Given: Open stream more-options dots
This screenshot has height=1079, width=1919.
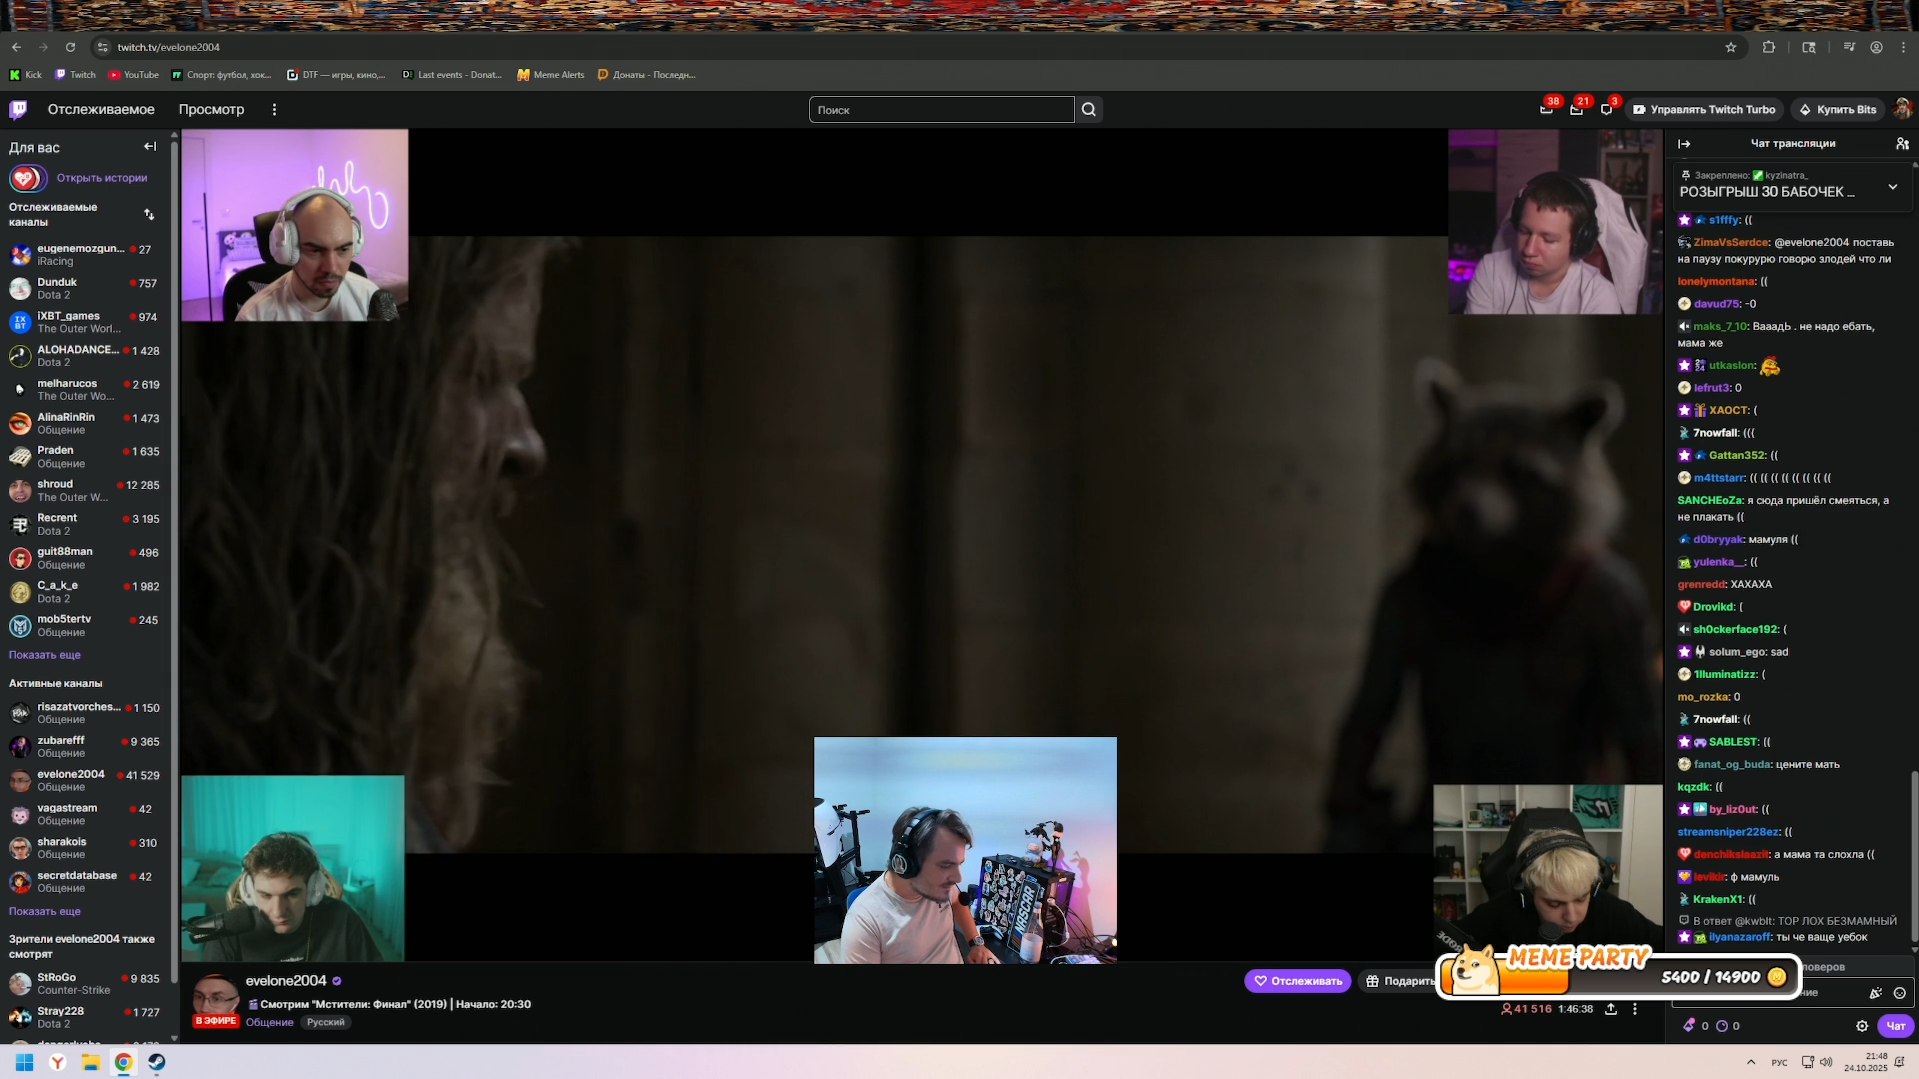Looking at the screenshot, I should (x=1635, y=1009).
